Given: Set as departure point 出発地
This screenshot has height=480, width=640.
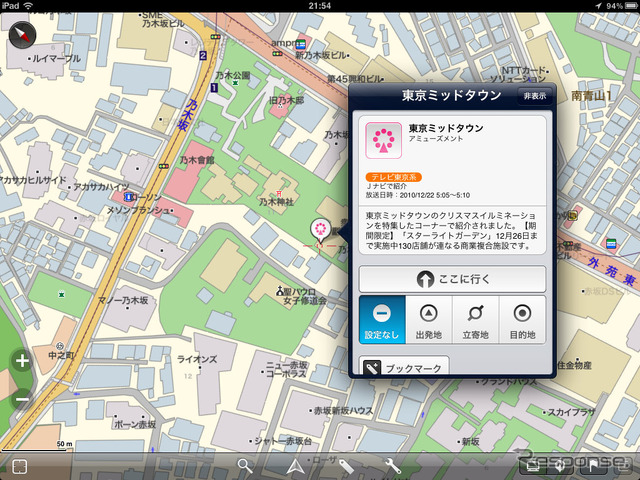Looking at the screenshot, I should [429, 320].
